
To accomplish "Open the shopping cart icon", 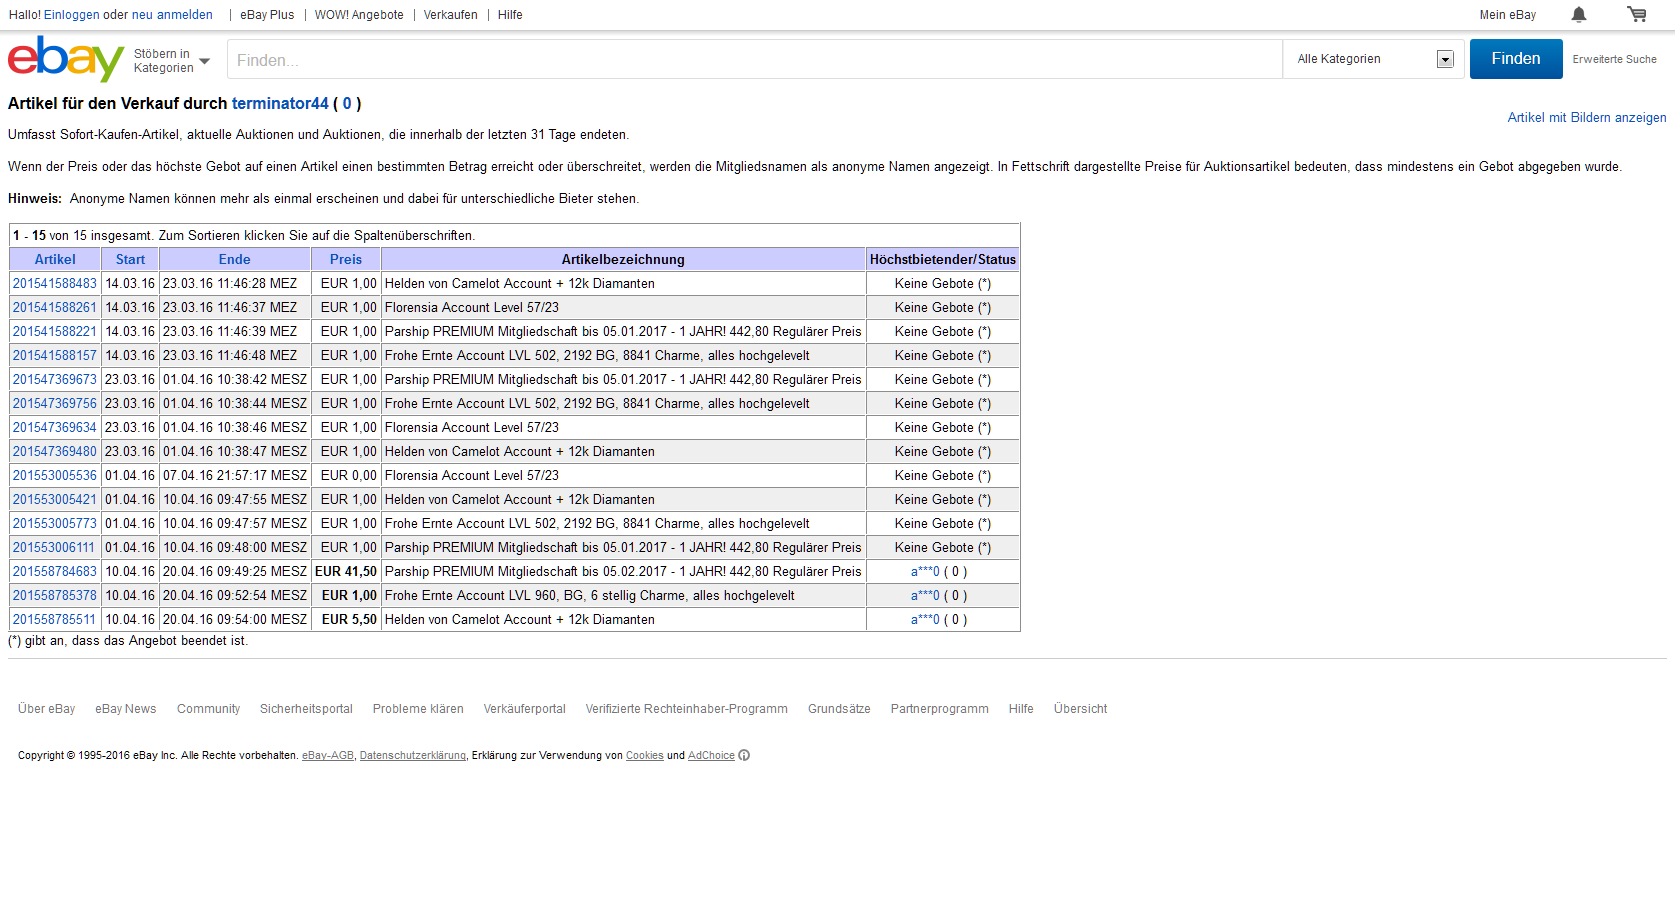I will click(1637, 14).
